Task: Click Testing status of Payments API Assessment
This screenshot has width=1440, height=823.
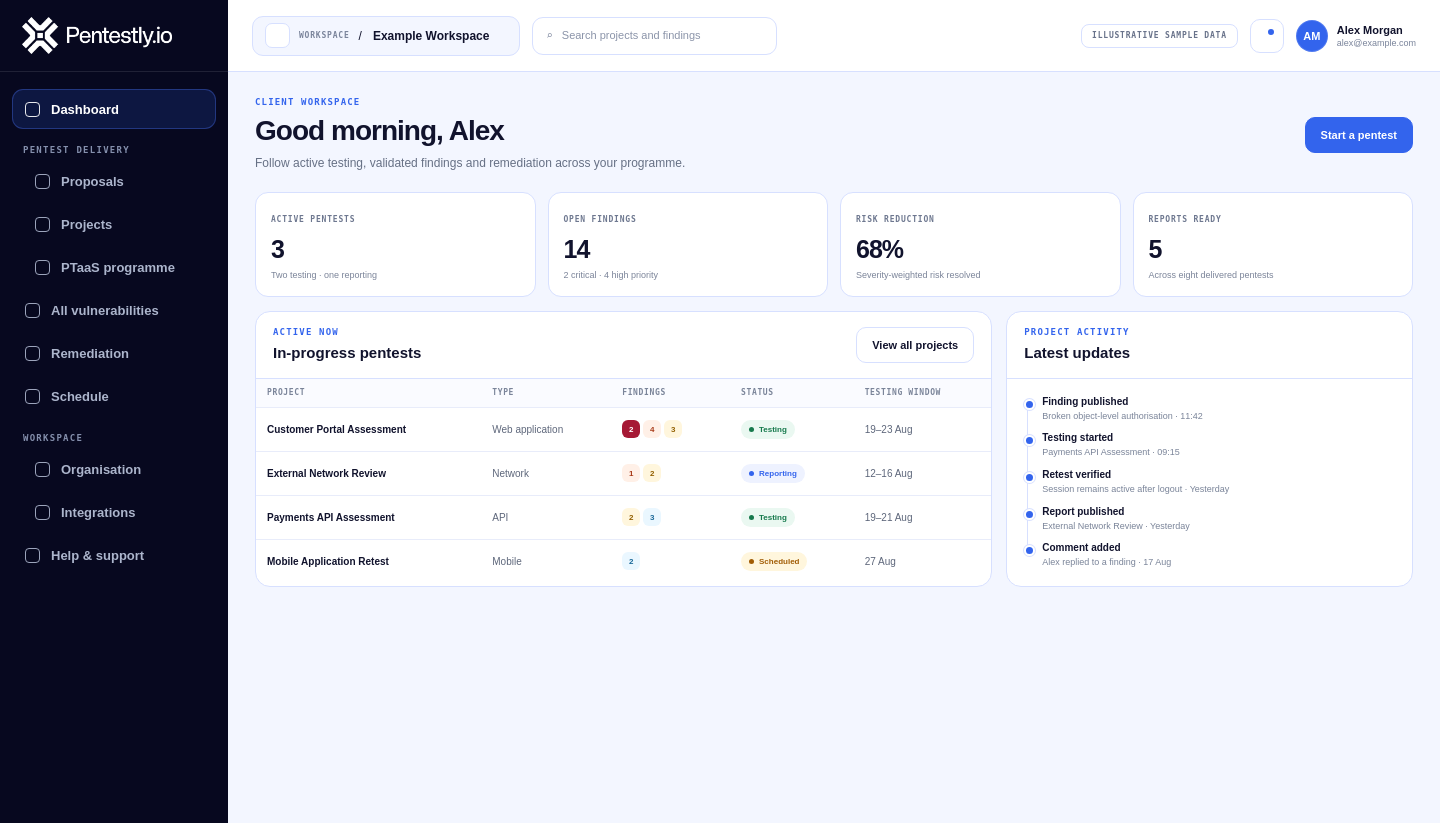Action: point(768,518)
